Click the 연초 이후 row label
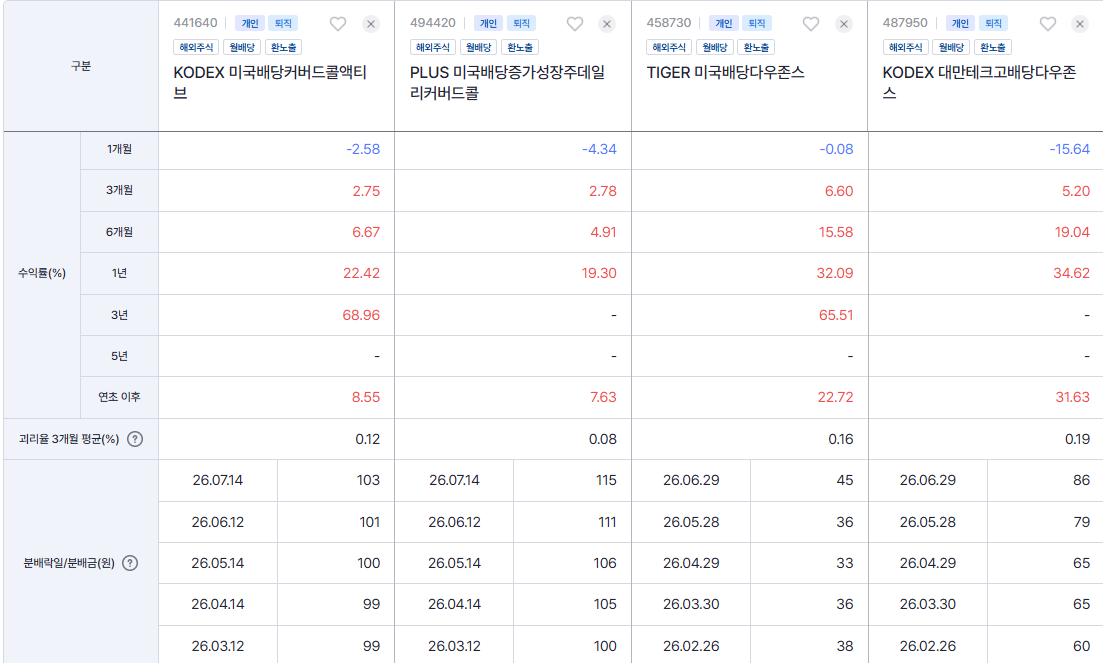The image size is (1103, 663). [120, 397]
